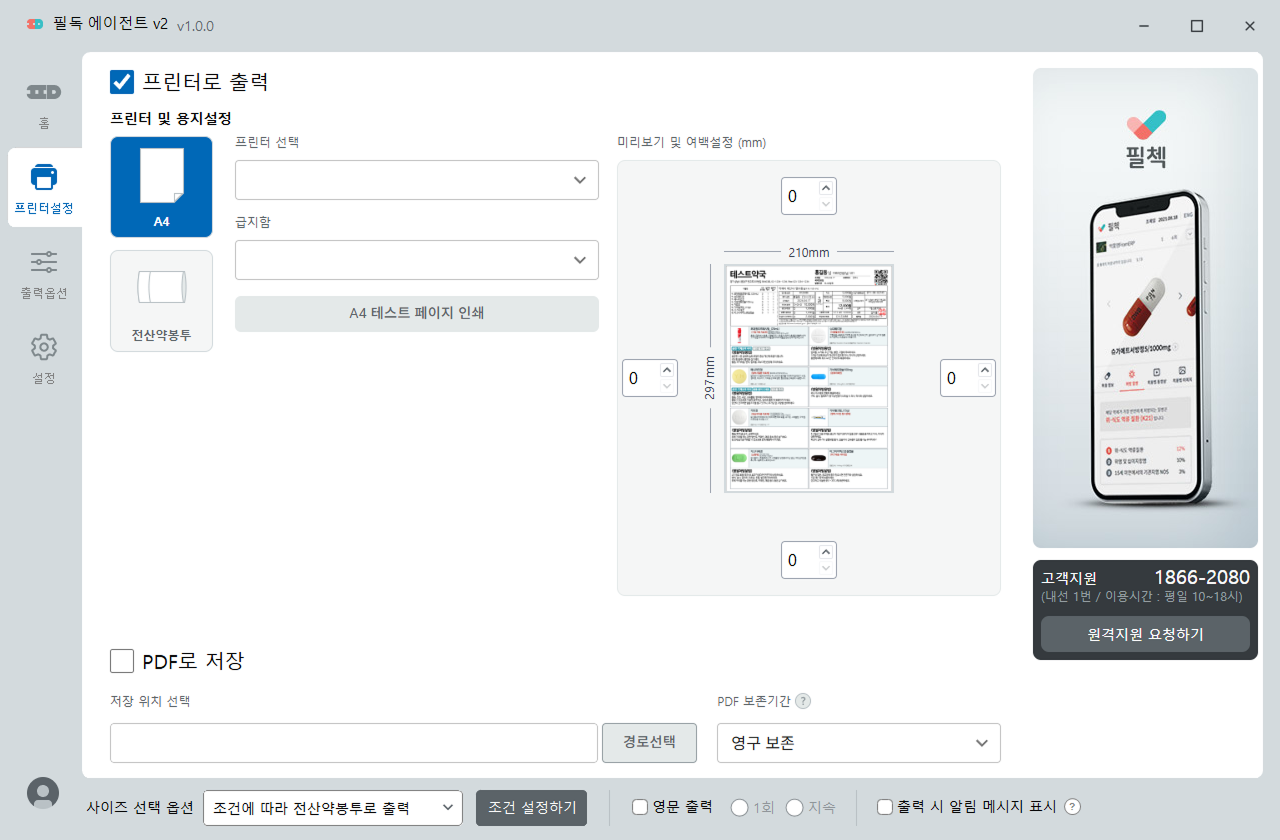1280x840 pixels.
Task: Expand the 급지함 dropdown
Action: click(x=416, y=260)
